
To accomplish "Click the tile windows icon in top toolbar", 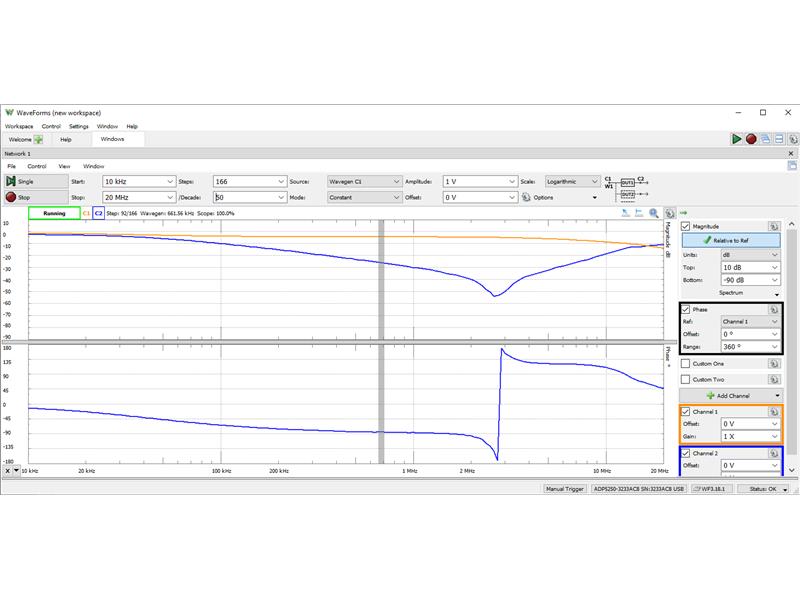I will tap(779, 139).
